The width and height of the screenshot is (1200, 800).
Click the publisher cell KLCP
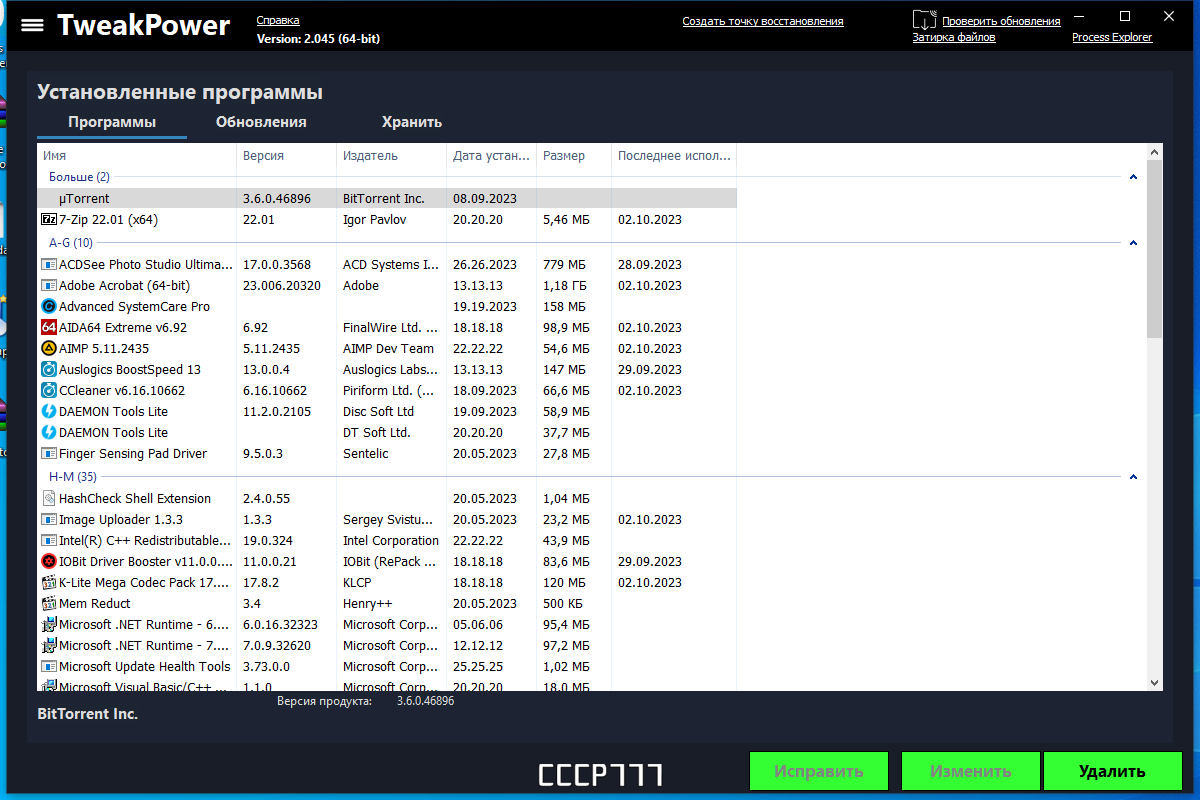point(358,583)
